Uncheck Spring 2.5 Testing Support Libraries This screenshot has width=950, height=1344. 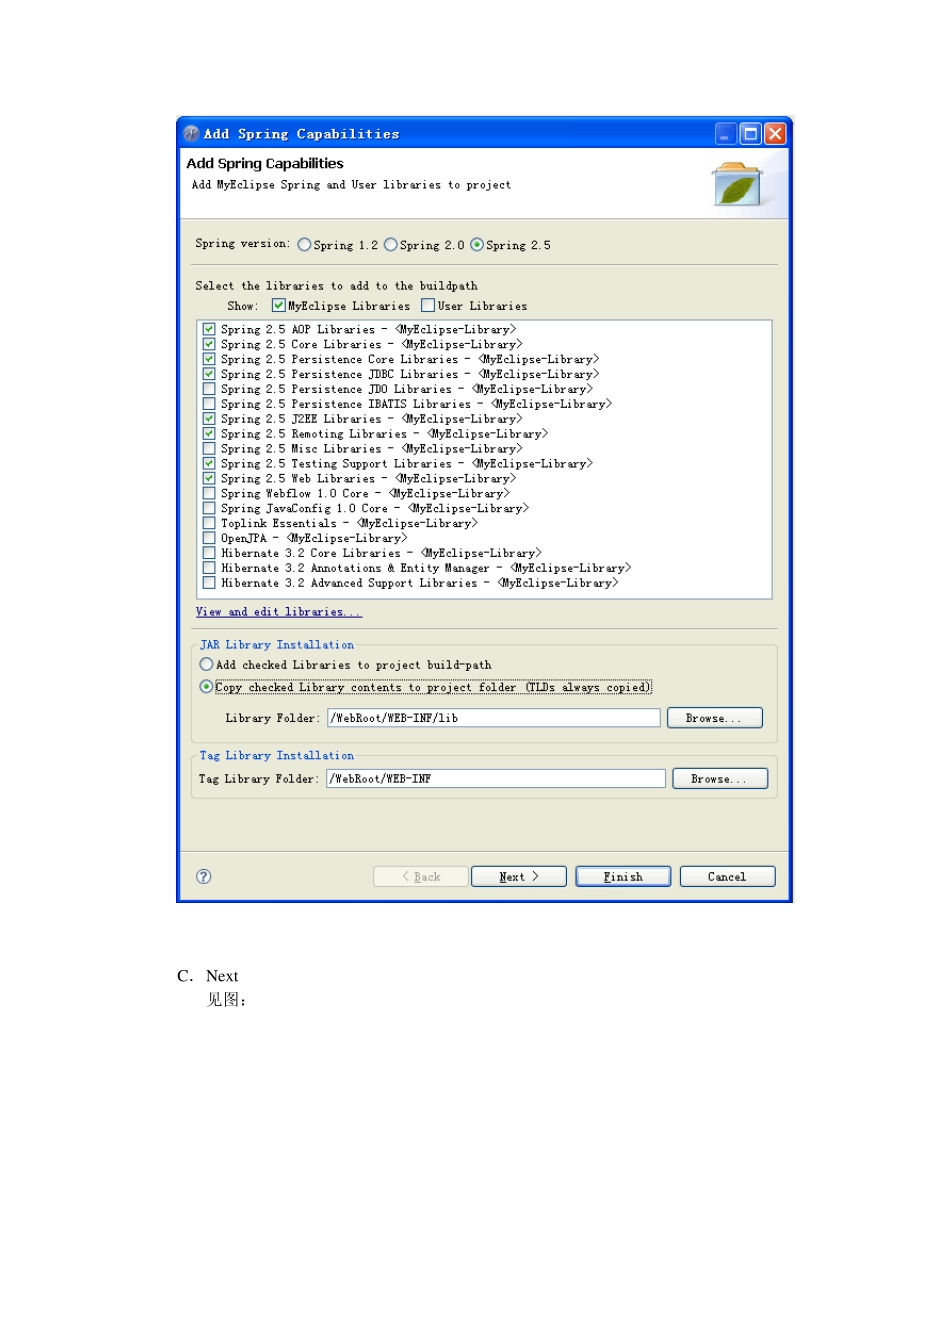209,464
